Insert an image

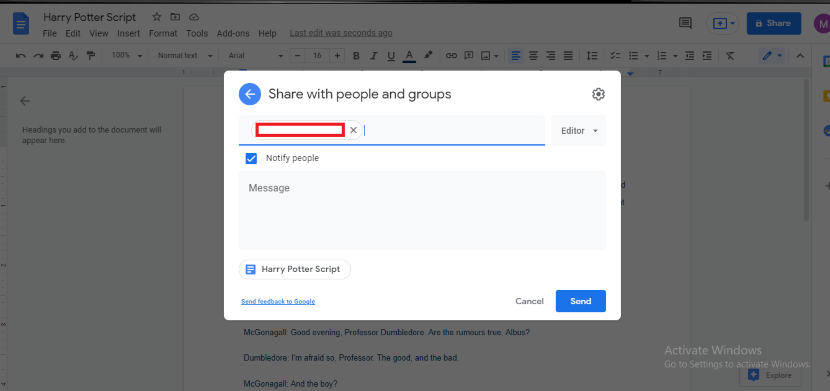coord(485,56)
